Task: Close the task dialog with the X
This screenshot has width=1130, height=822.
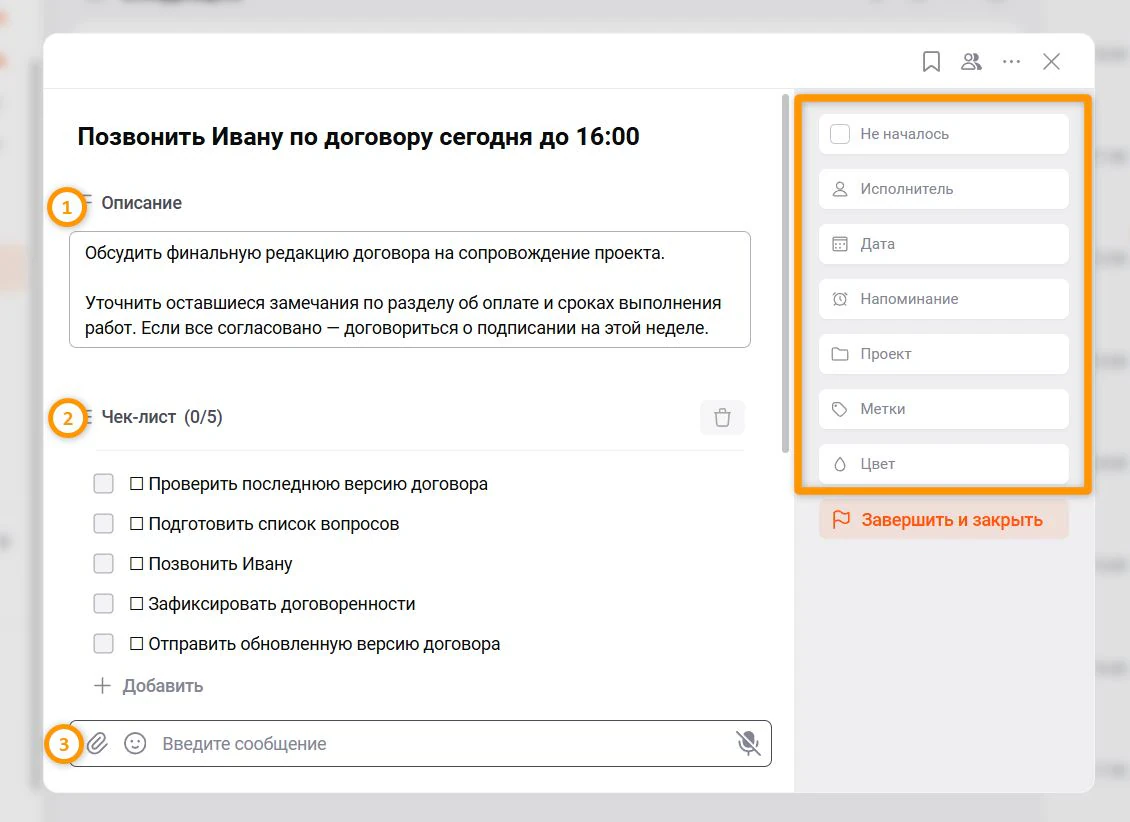Action: (1051, 61)
